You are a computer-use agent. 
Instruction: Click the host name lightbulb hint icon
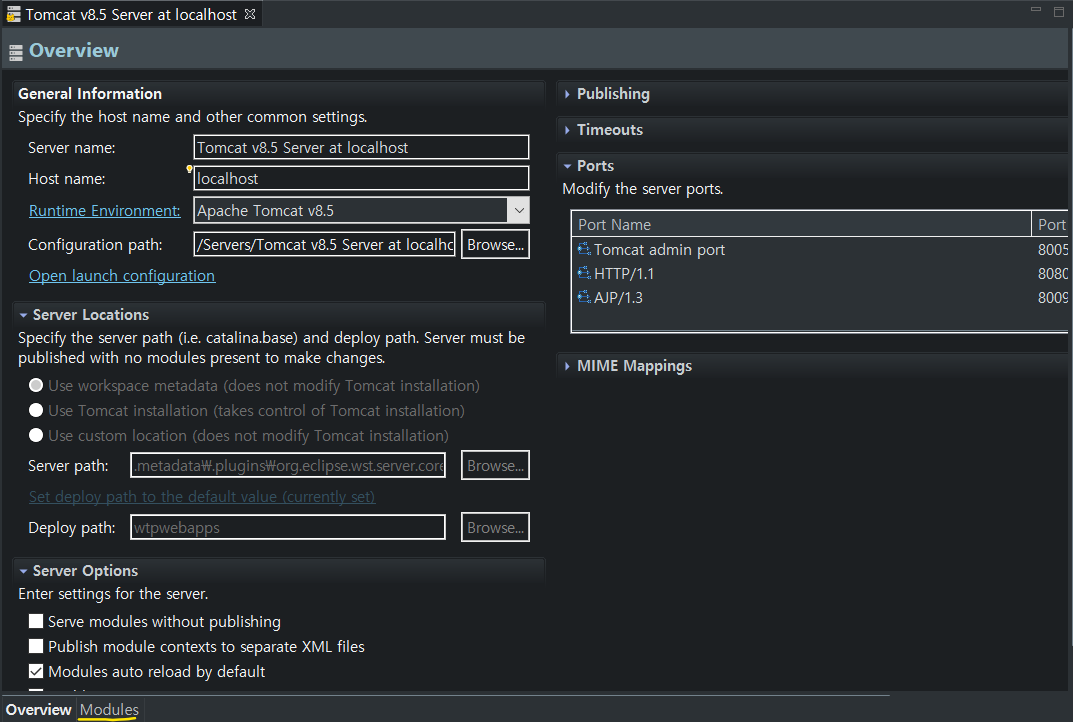point(189,169)
